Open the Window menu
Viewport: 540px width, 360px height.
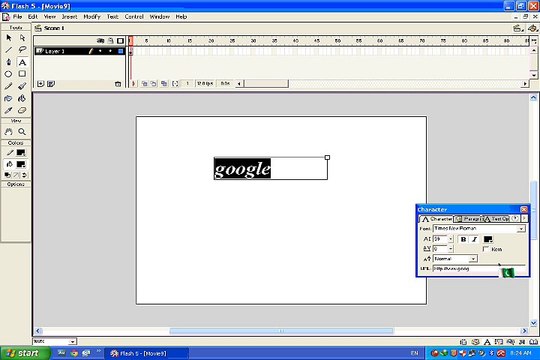tap(159, 17)
